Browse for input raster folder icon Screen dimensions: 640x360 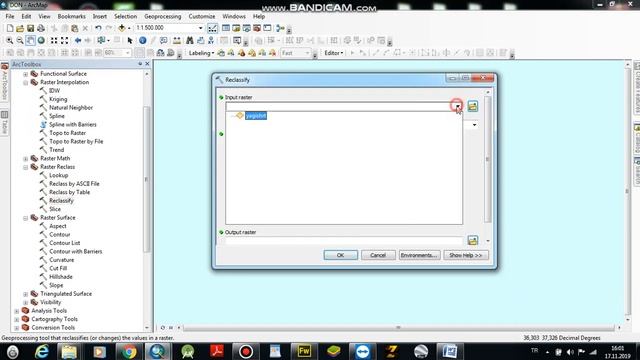[473, 107]
